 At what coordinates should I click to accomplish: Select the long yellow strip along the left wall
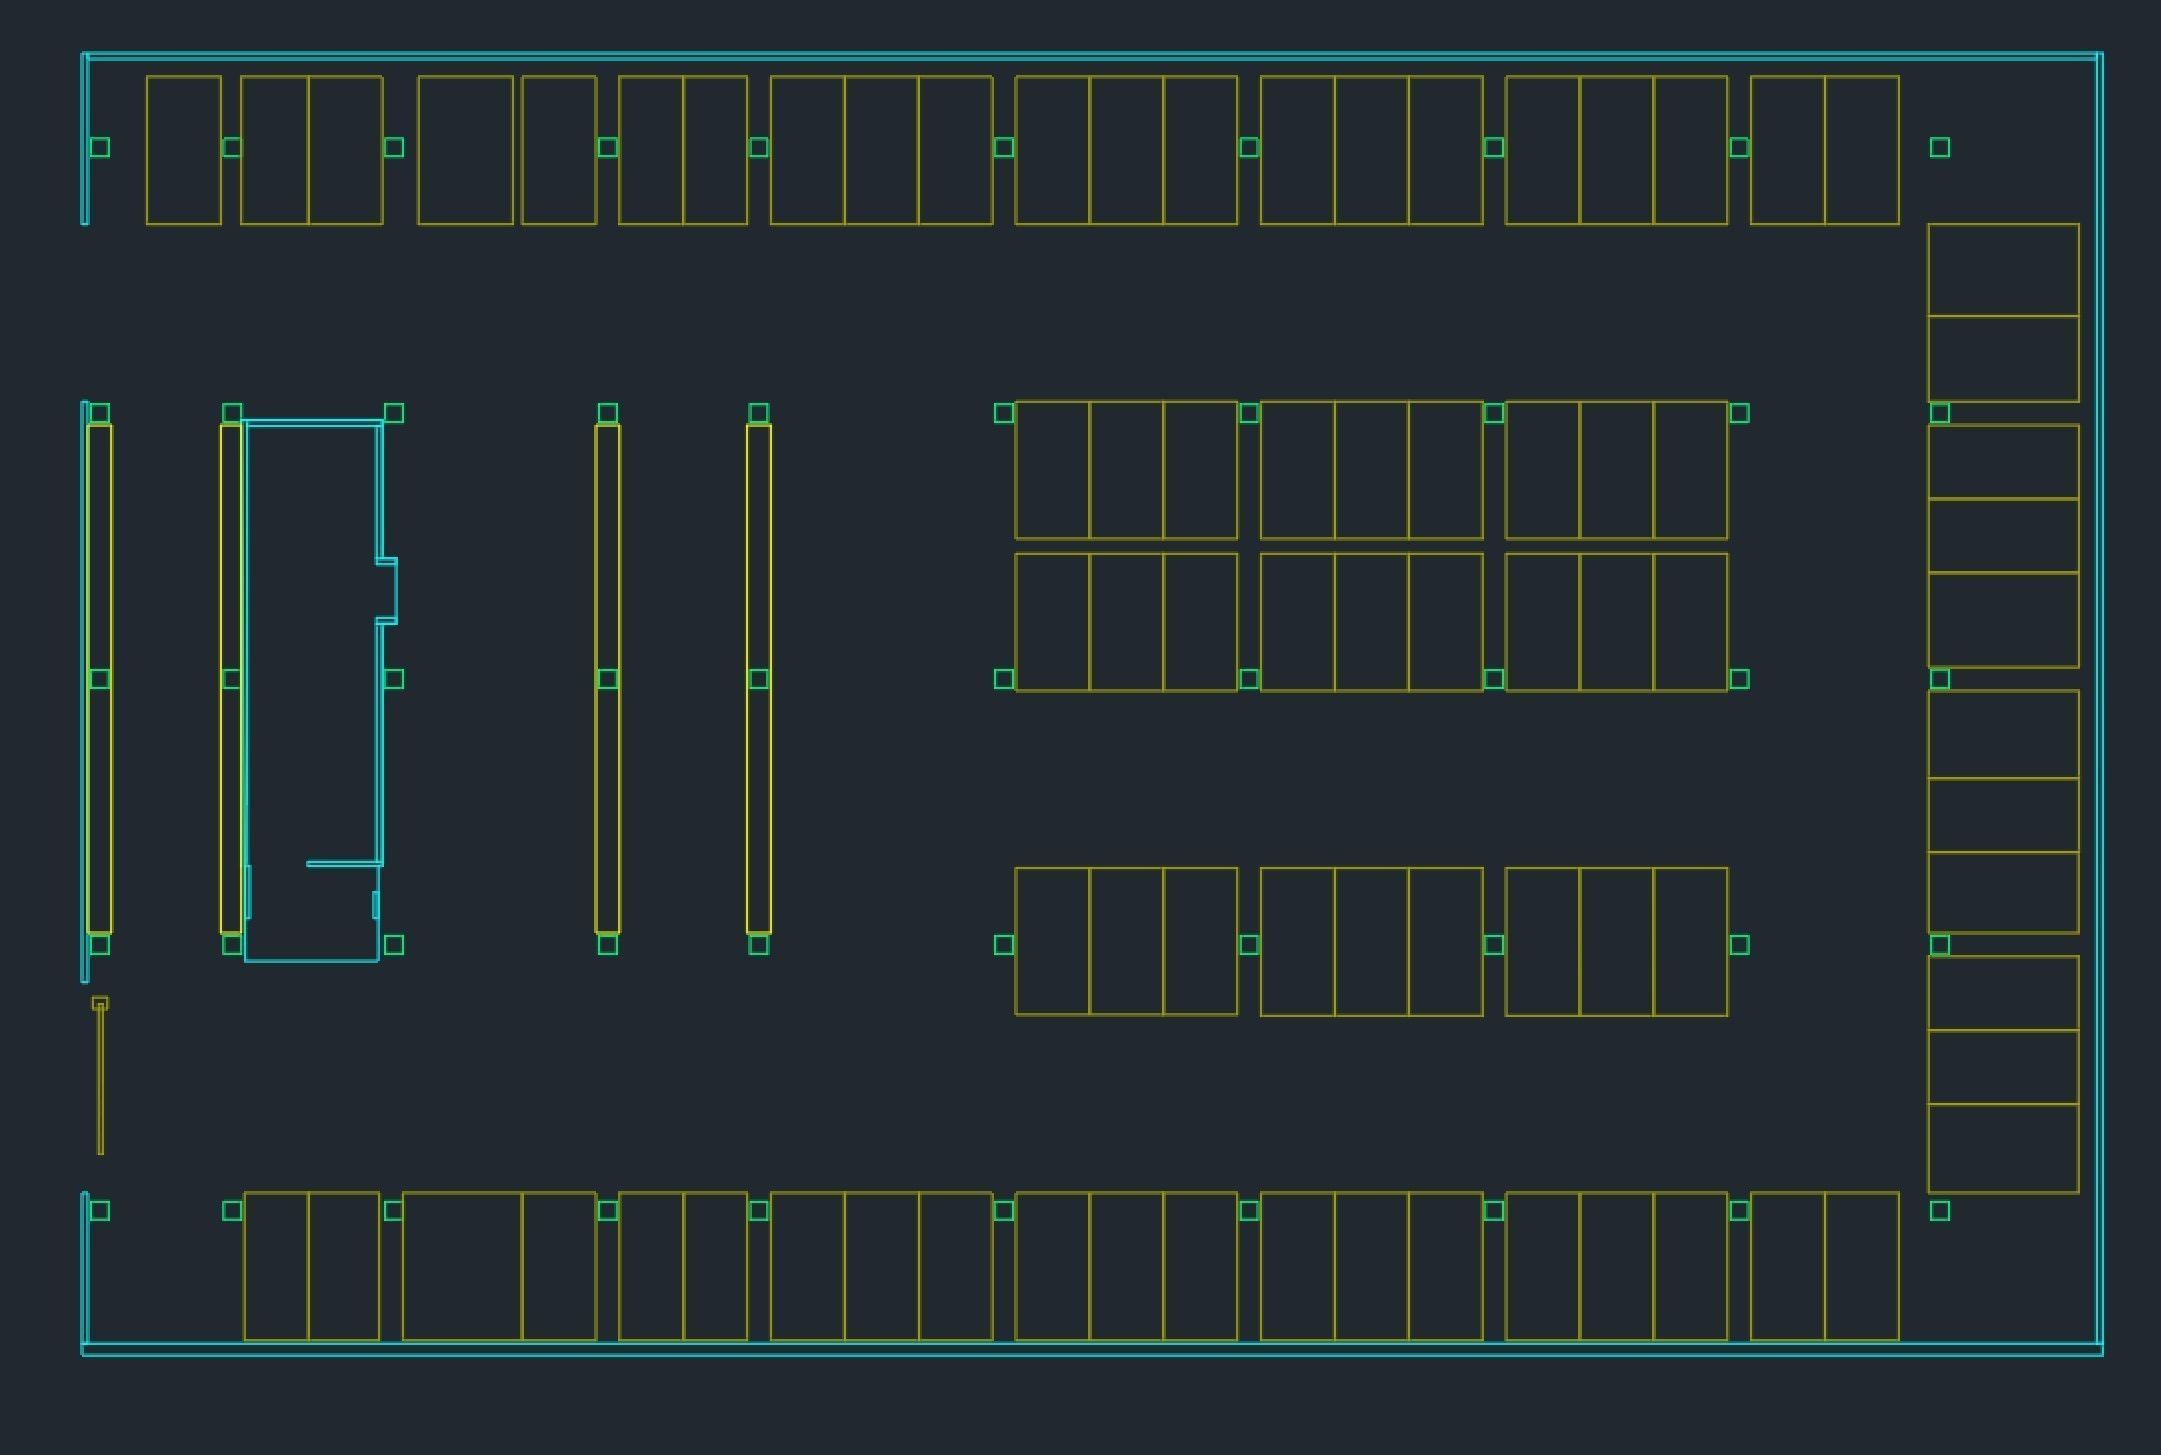[x=99, y=560]
